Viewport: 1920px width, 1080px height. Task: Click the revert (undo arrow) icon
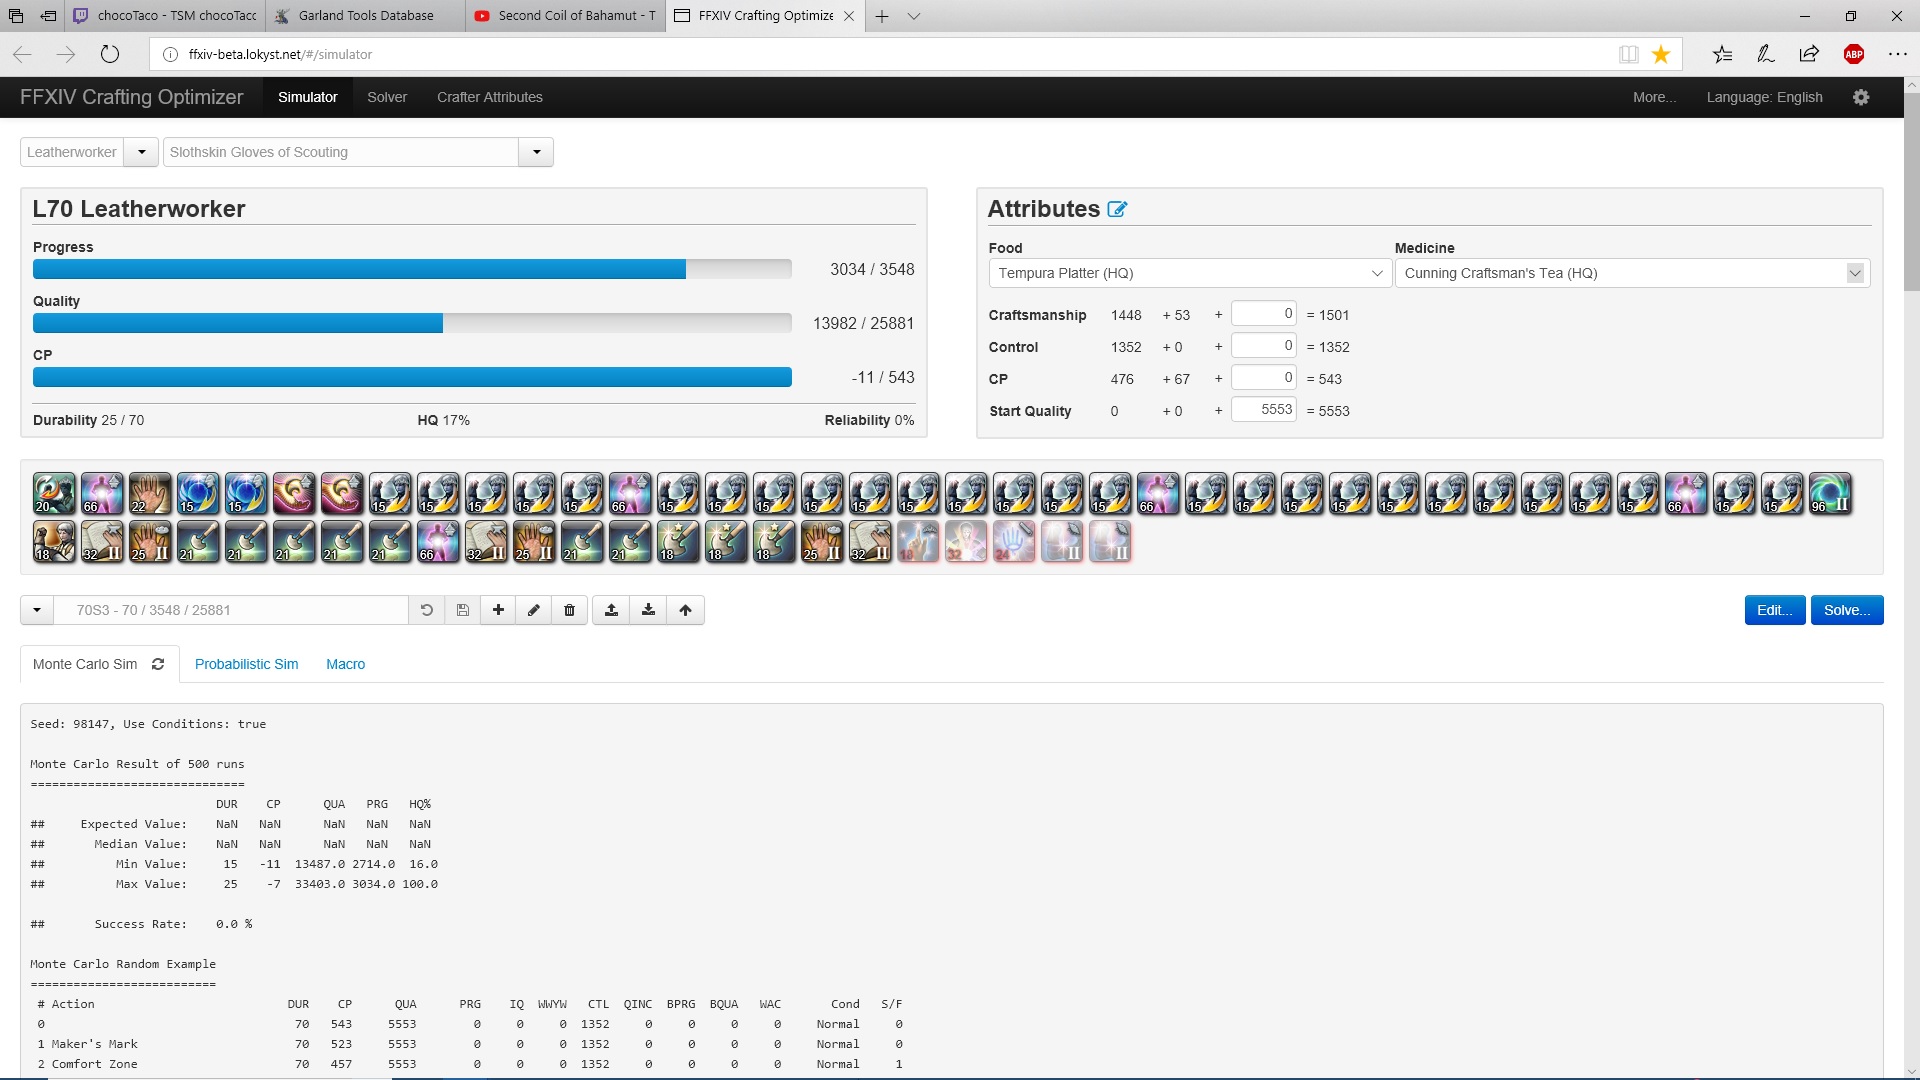(x=426, y=610)
